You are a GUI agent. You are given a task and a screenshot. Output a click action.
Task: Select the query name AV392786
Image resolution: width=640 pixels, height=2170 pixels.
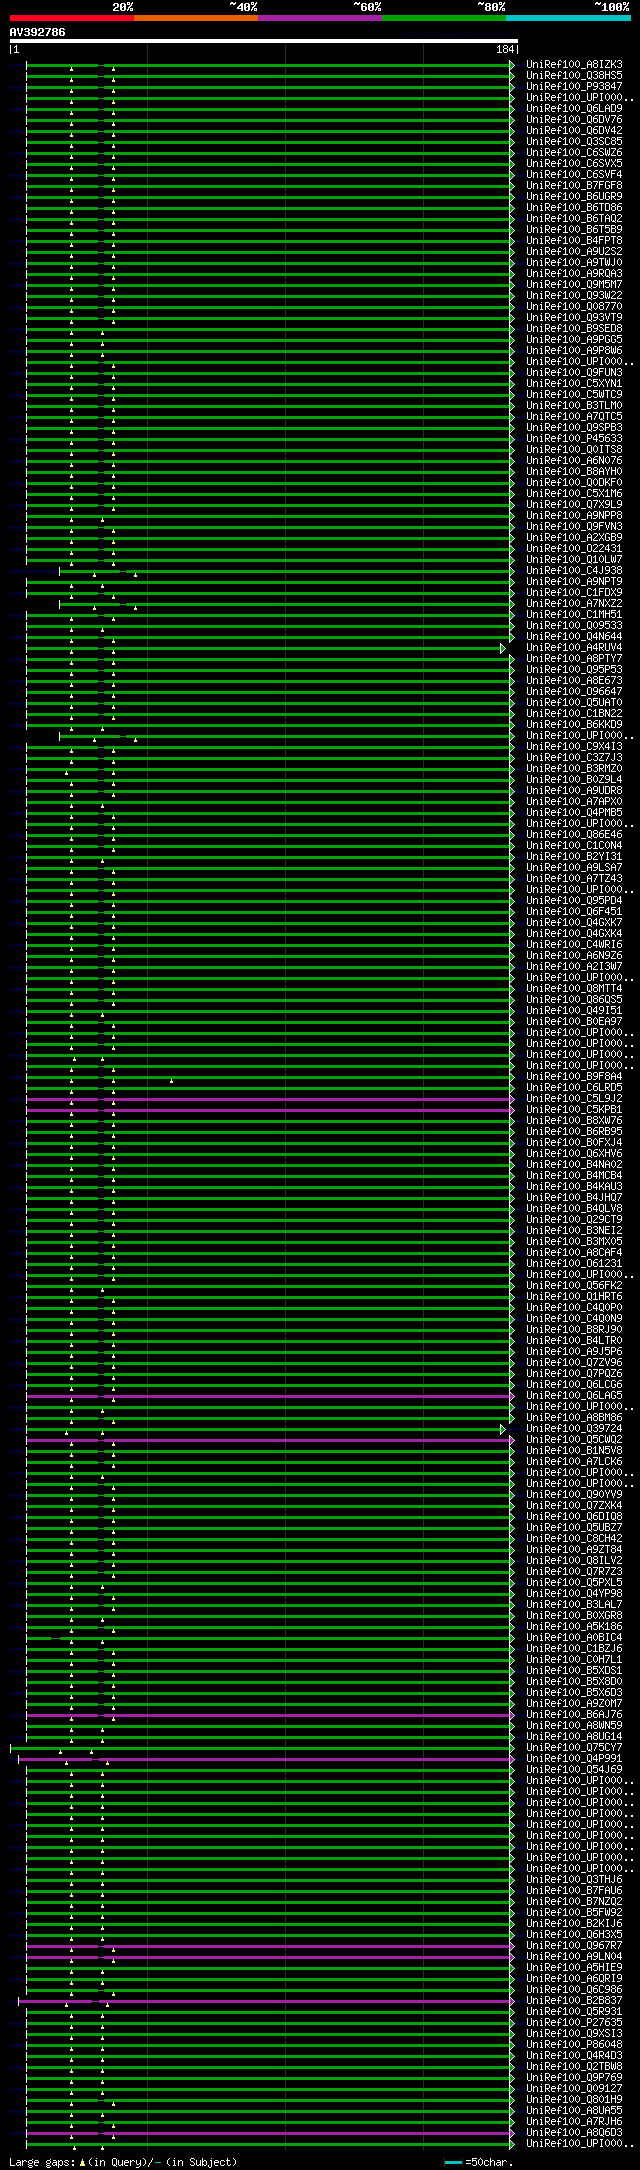point(37,32)
